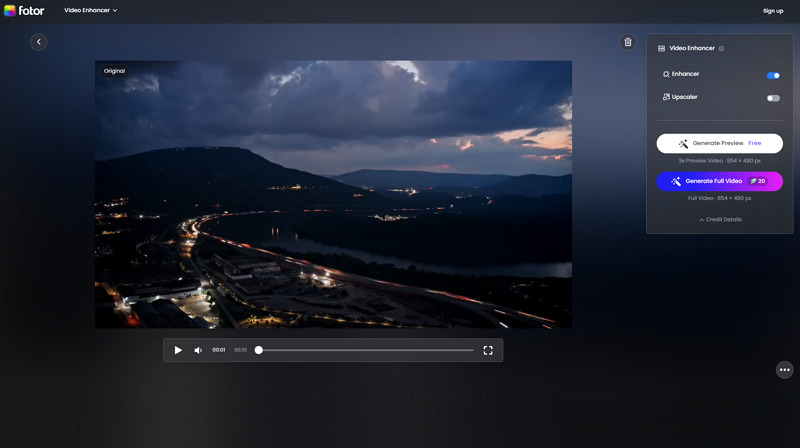
Task: Click Generate Full Video button
Action: click(719, 181)
